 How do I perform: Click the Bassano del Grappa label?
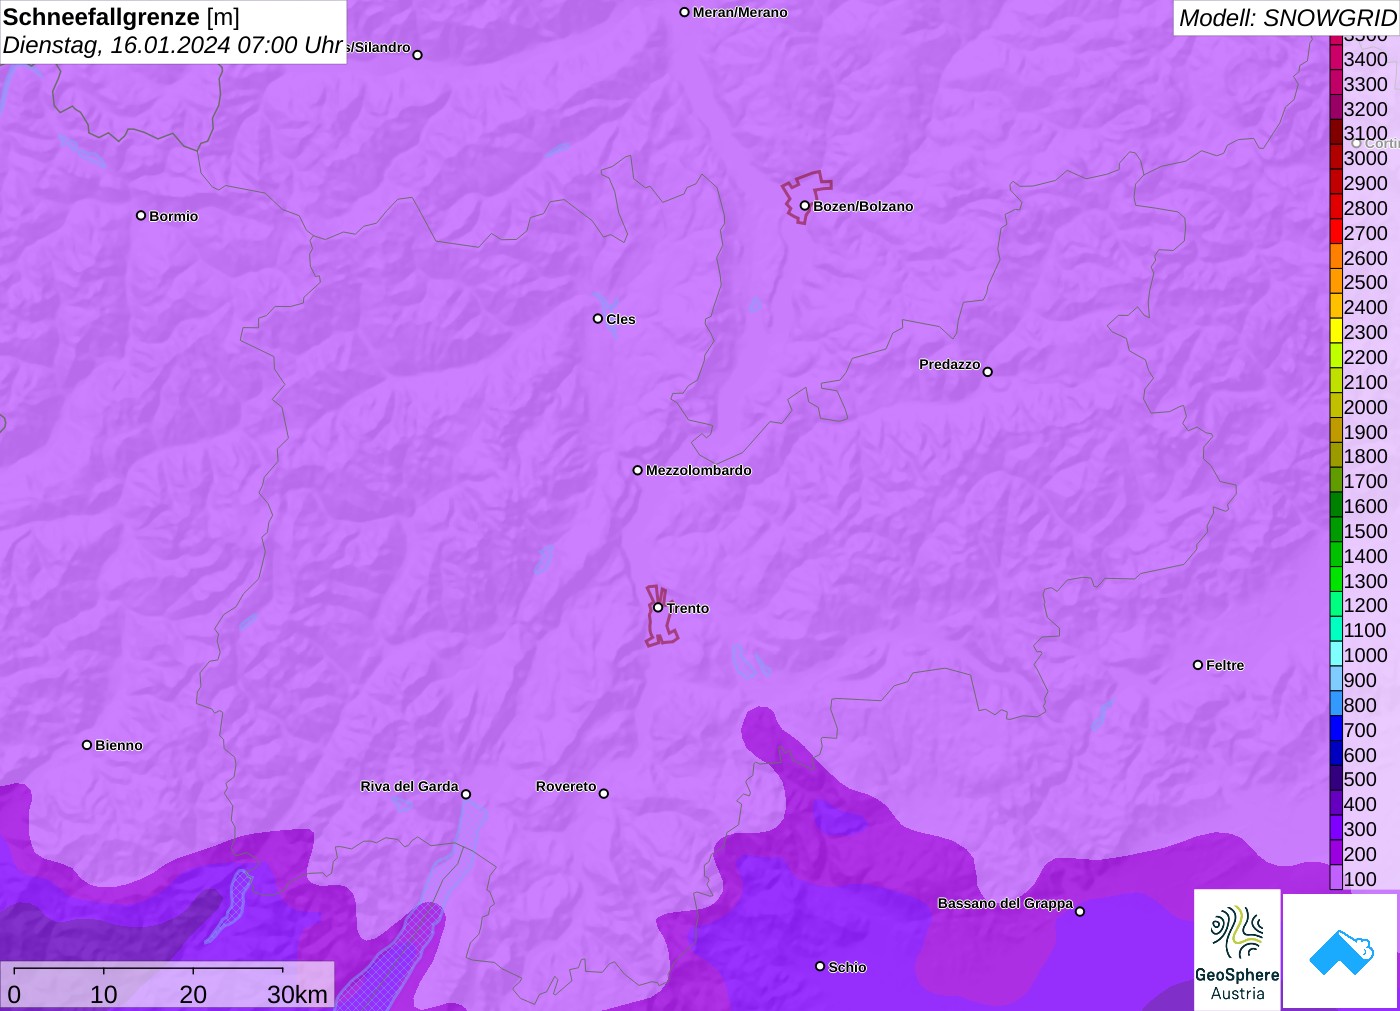pos(1005,903)
